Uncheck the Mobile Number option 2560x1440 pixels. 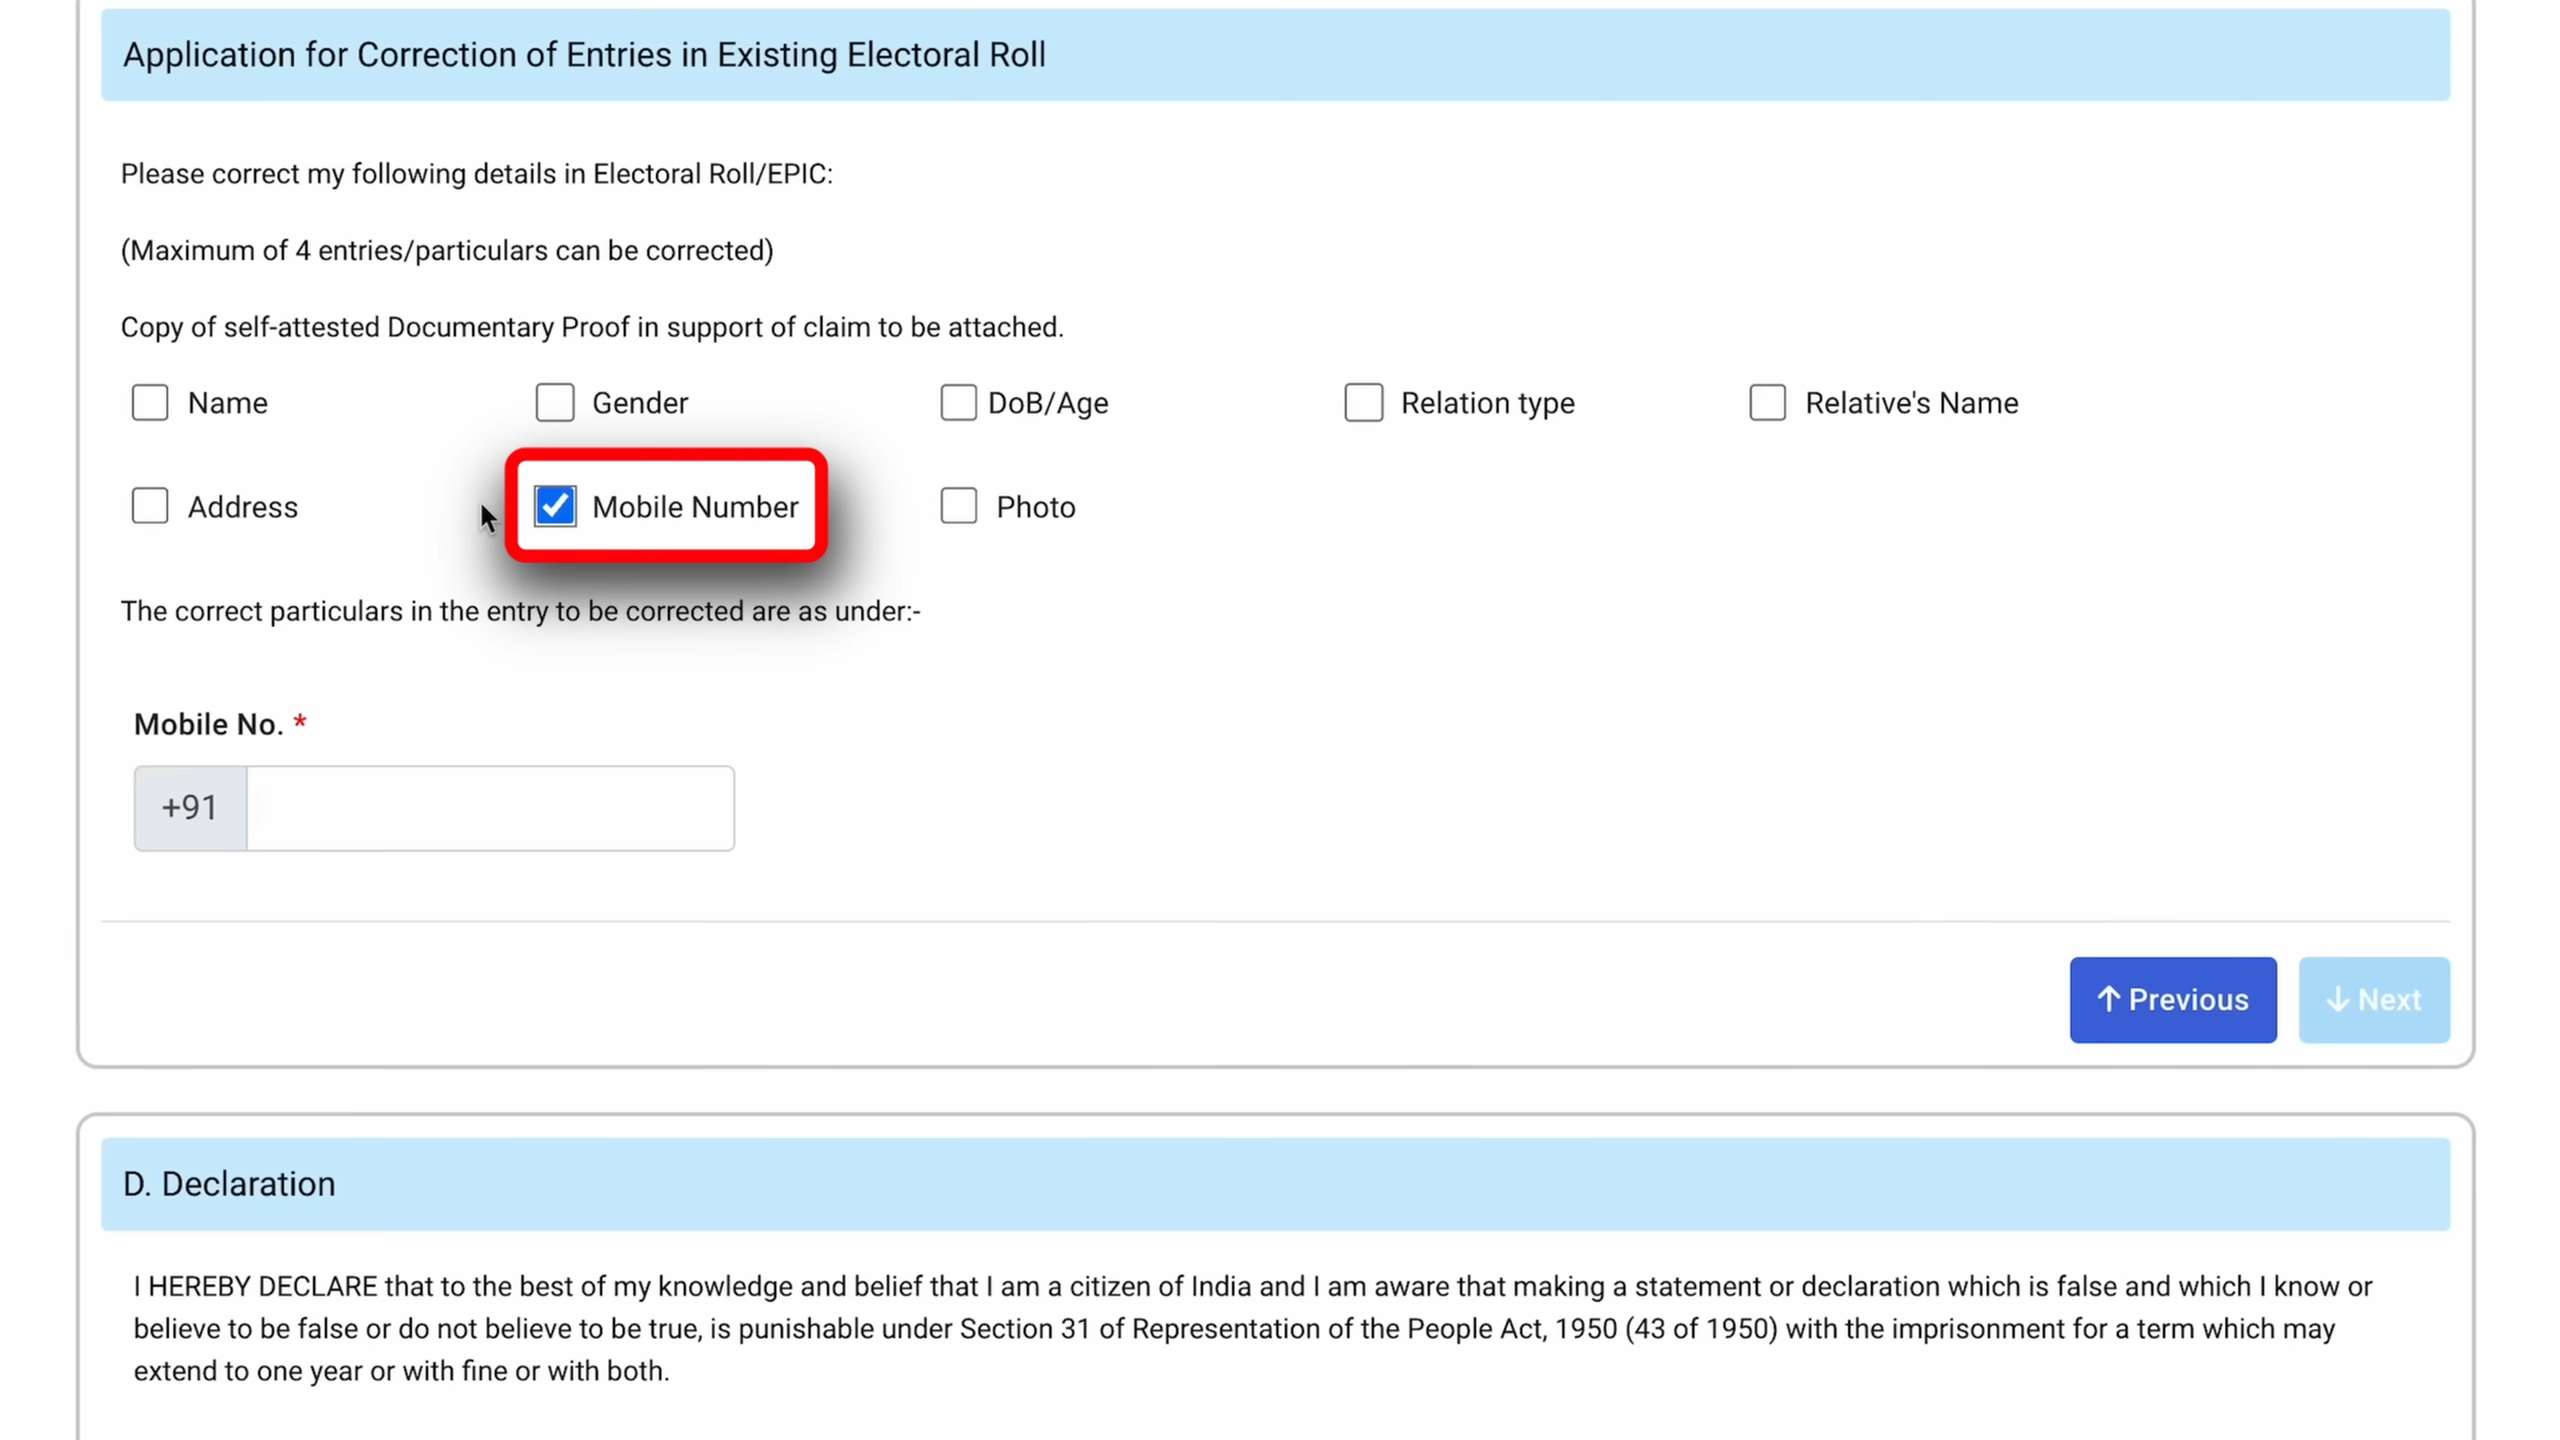click(x=555, y=506)
